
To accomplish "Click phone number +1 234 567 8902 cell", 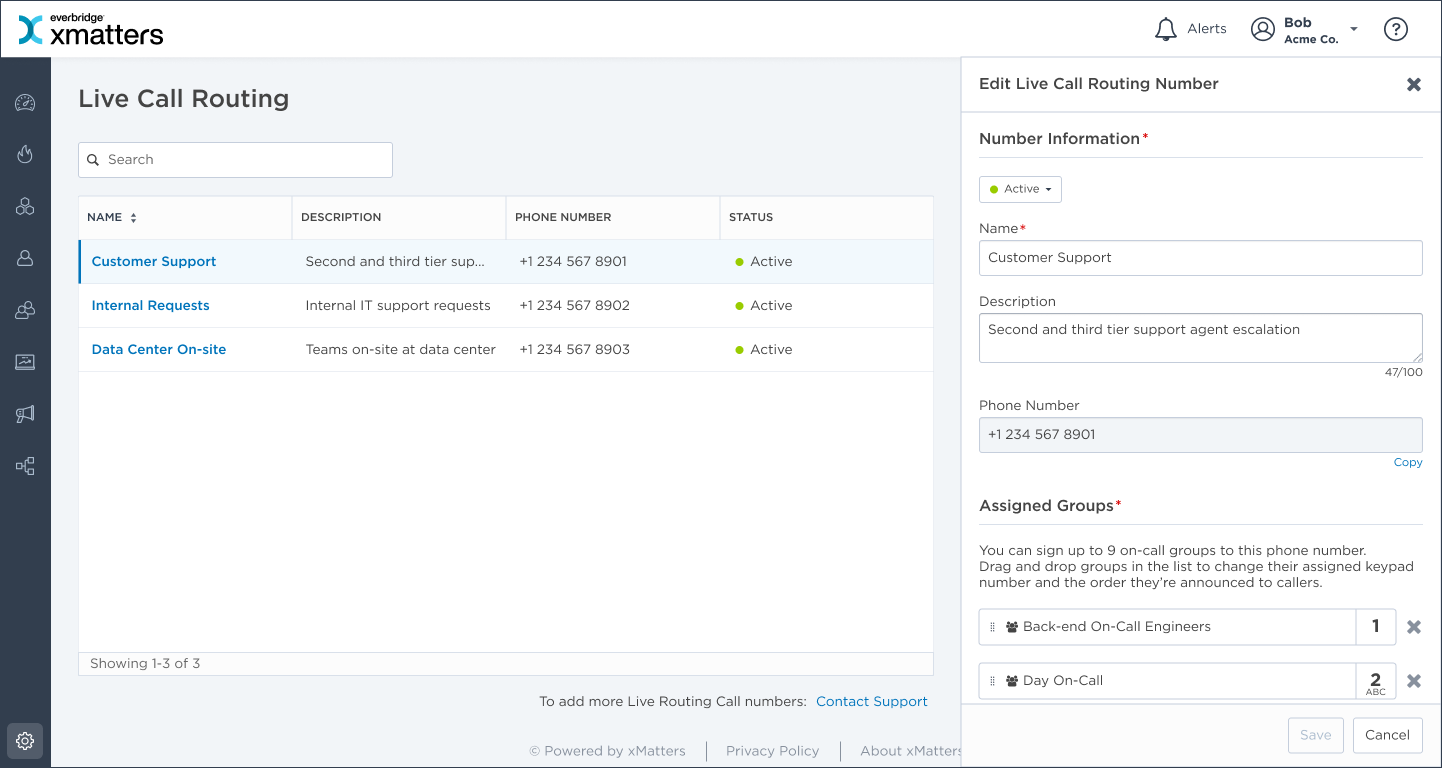I will pos(574,305).
